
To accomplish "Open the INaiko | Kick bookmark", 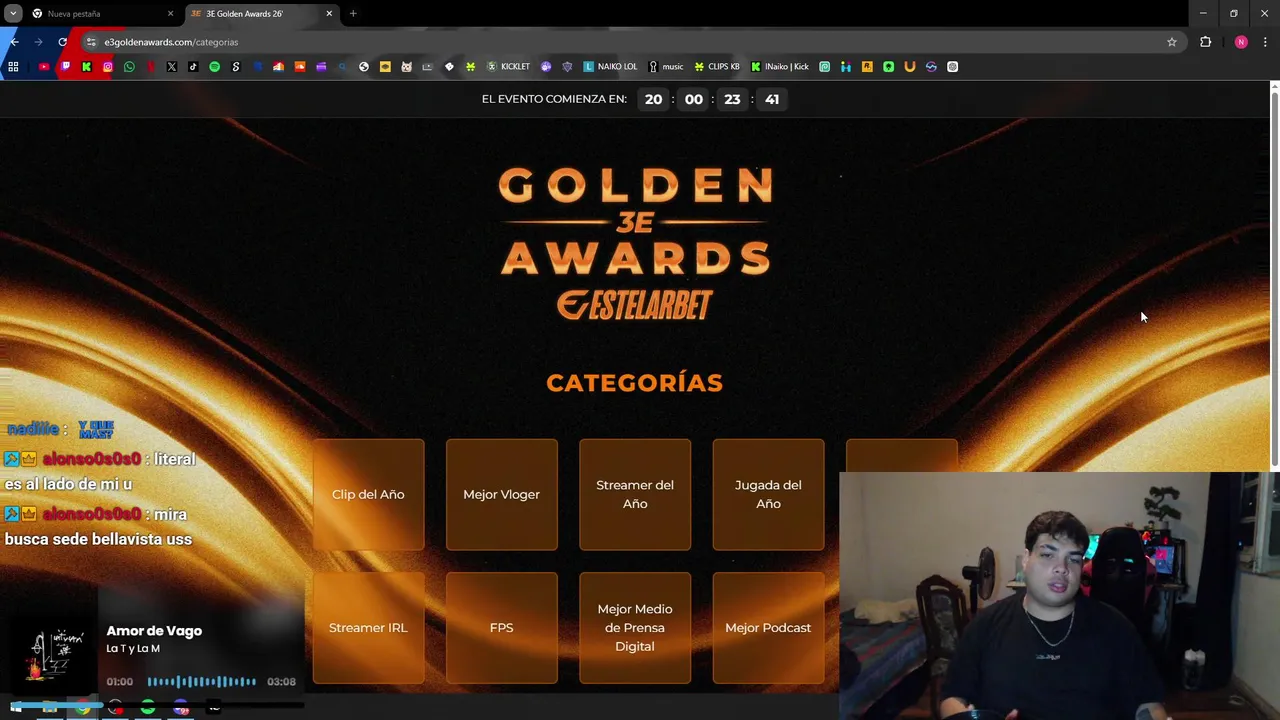I will click(780, 67).
